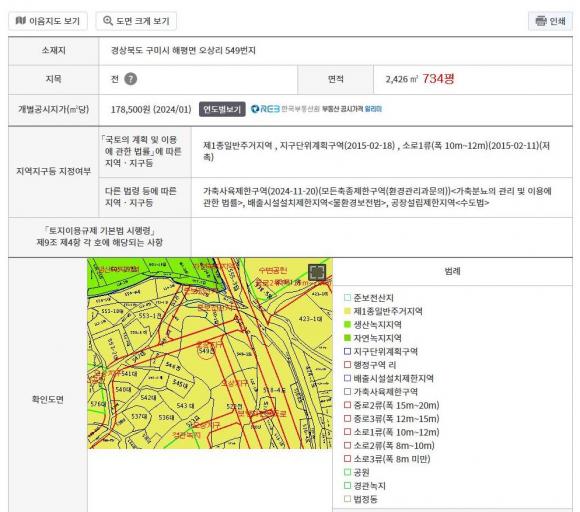This screenshot has height=512, width=580.
Task: Click the fullscreen expand icon on the map
Action: [x=317, y=273]
